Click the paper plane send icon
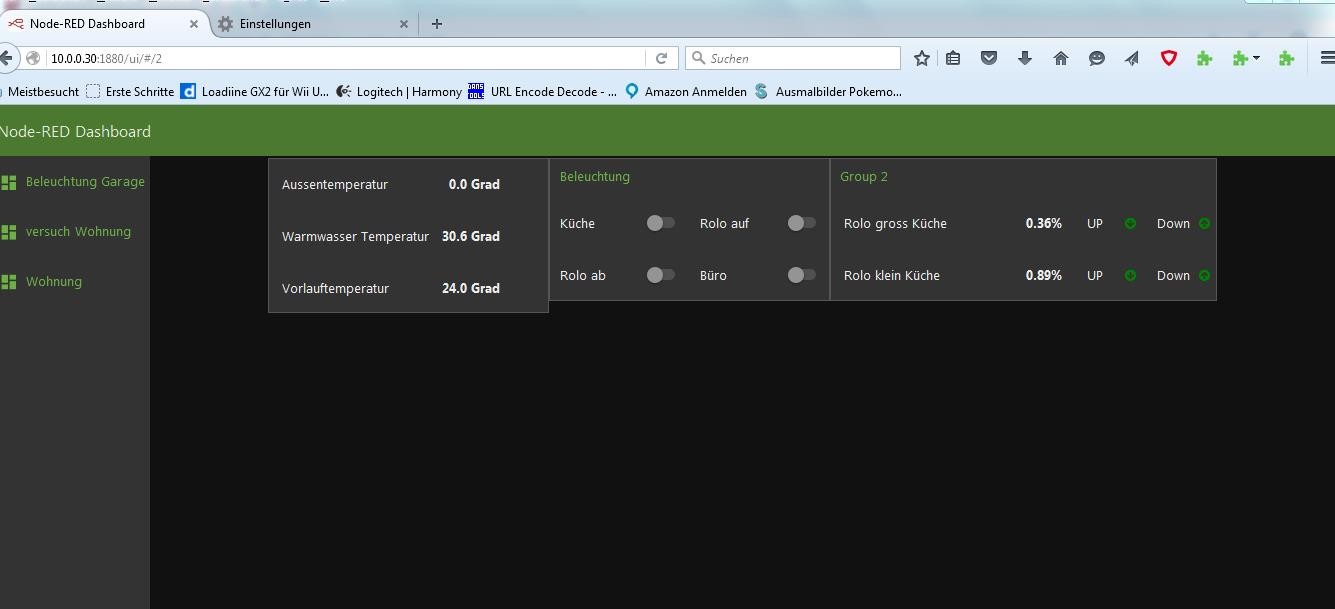 1132,58
